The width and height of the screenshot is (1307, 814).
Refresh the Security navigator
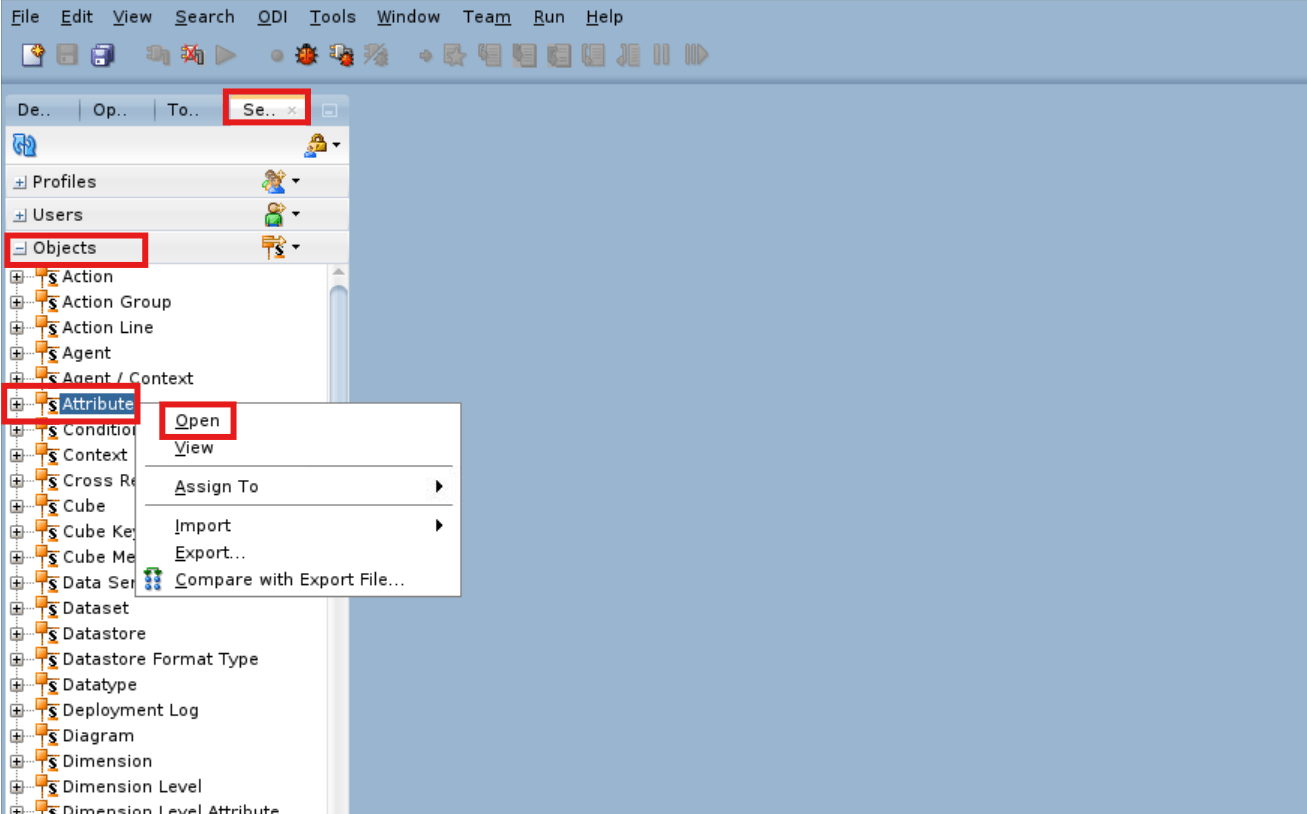(24, 144)
